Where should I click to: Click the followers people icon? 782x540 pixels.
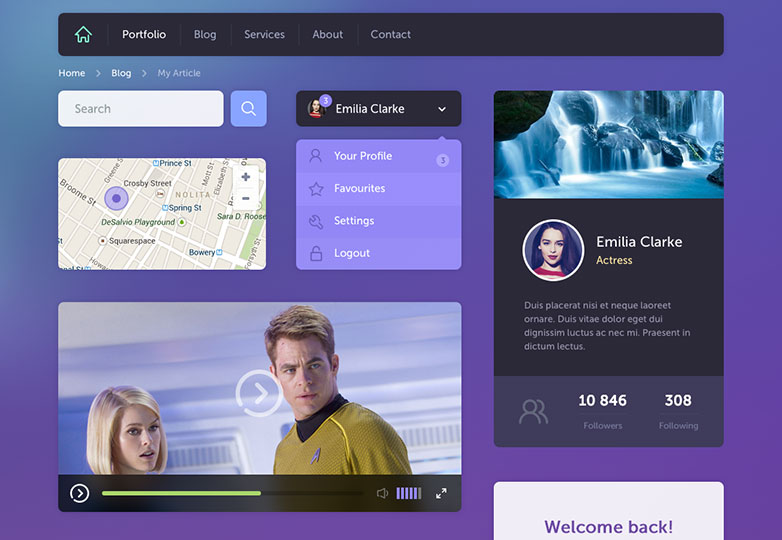coord(534,411)
